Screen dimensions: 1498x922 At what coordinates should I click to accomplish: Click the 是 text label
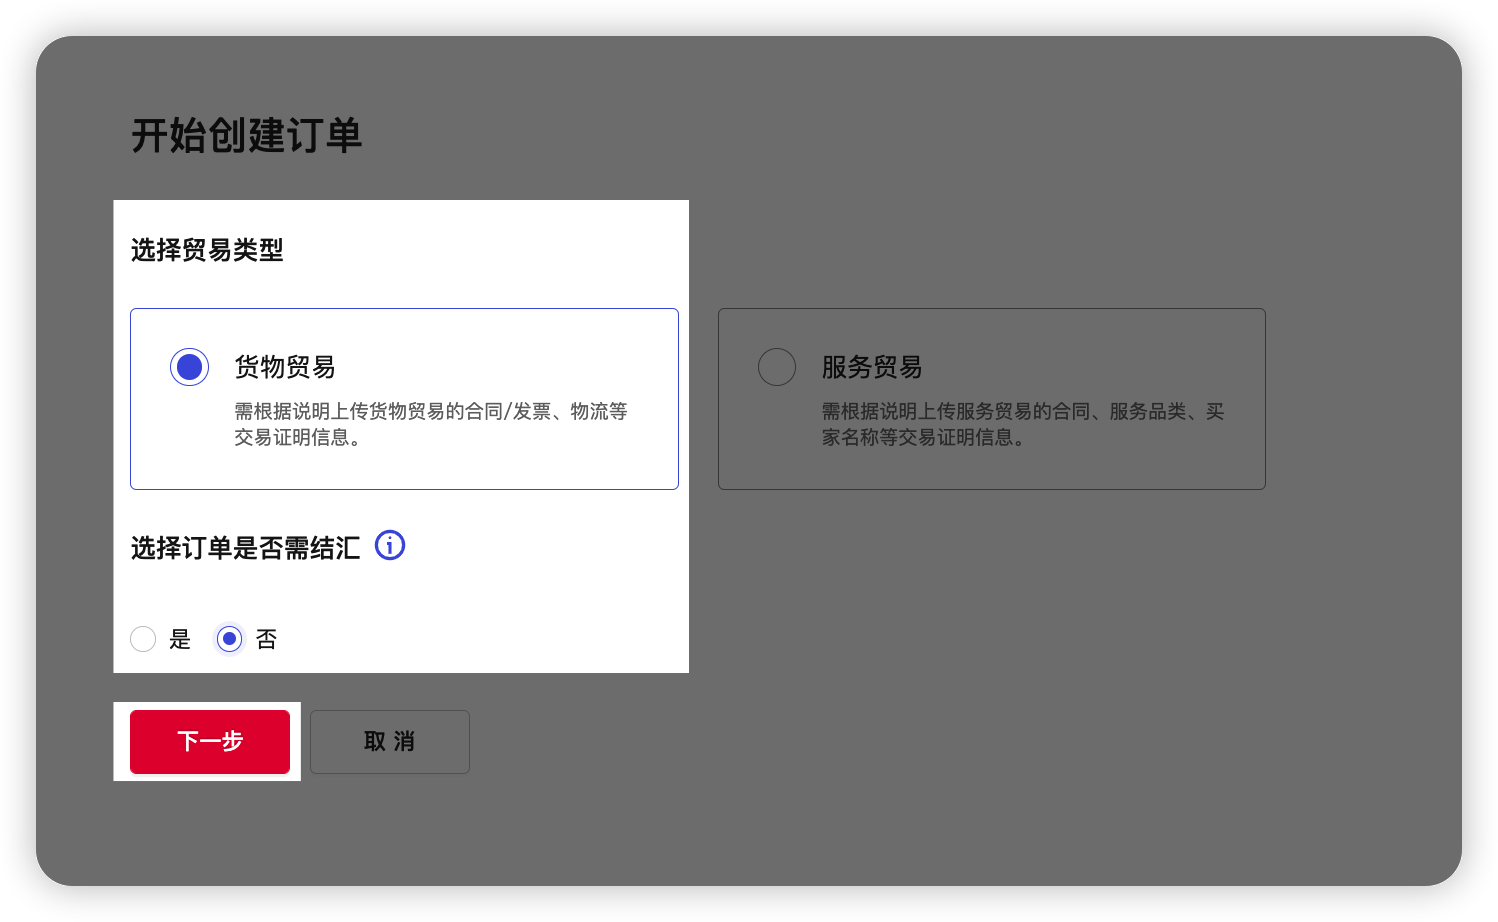pyautogui.click(x=180, y=639)
